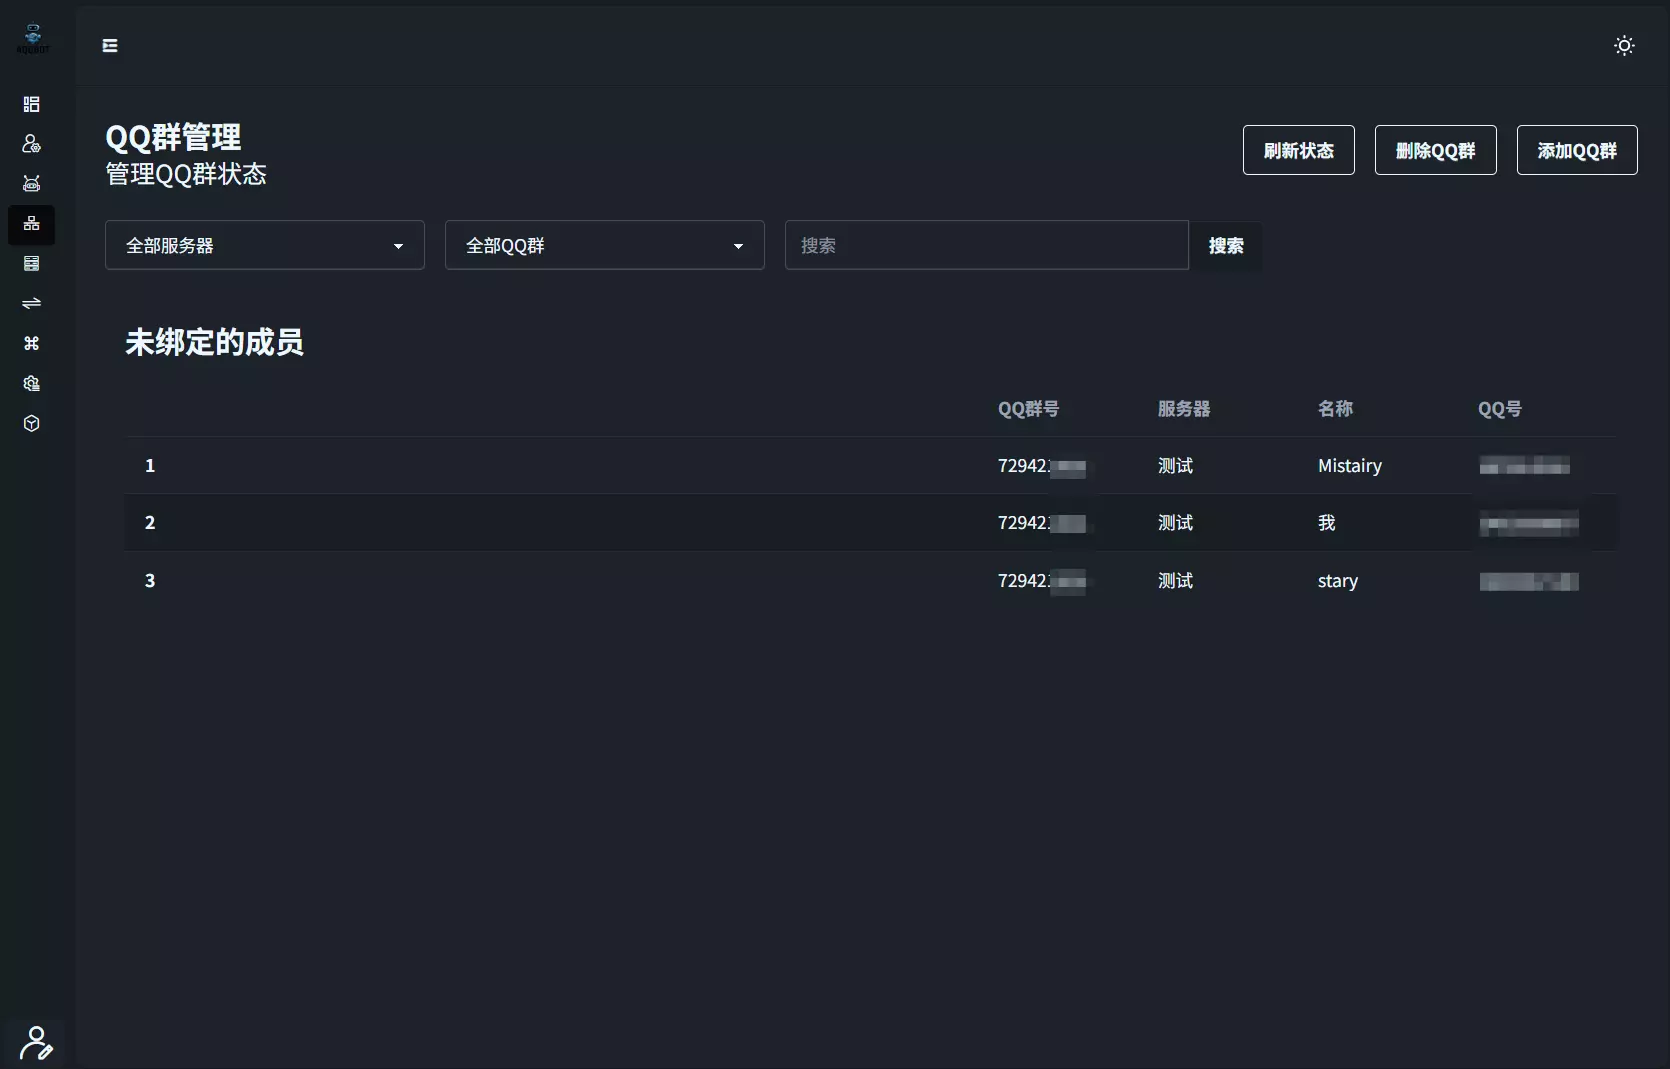
Task: Select the member name 我
Action: tap(1327, 522)
